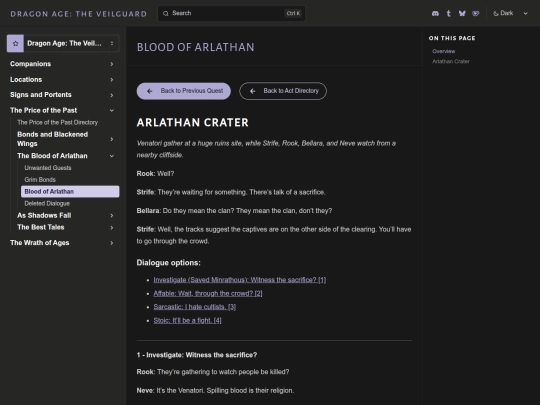Click arrow icon on Back to Act Directory
540x405 pixels.
point(252,91)
